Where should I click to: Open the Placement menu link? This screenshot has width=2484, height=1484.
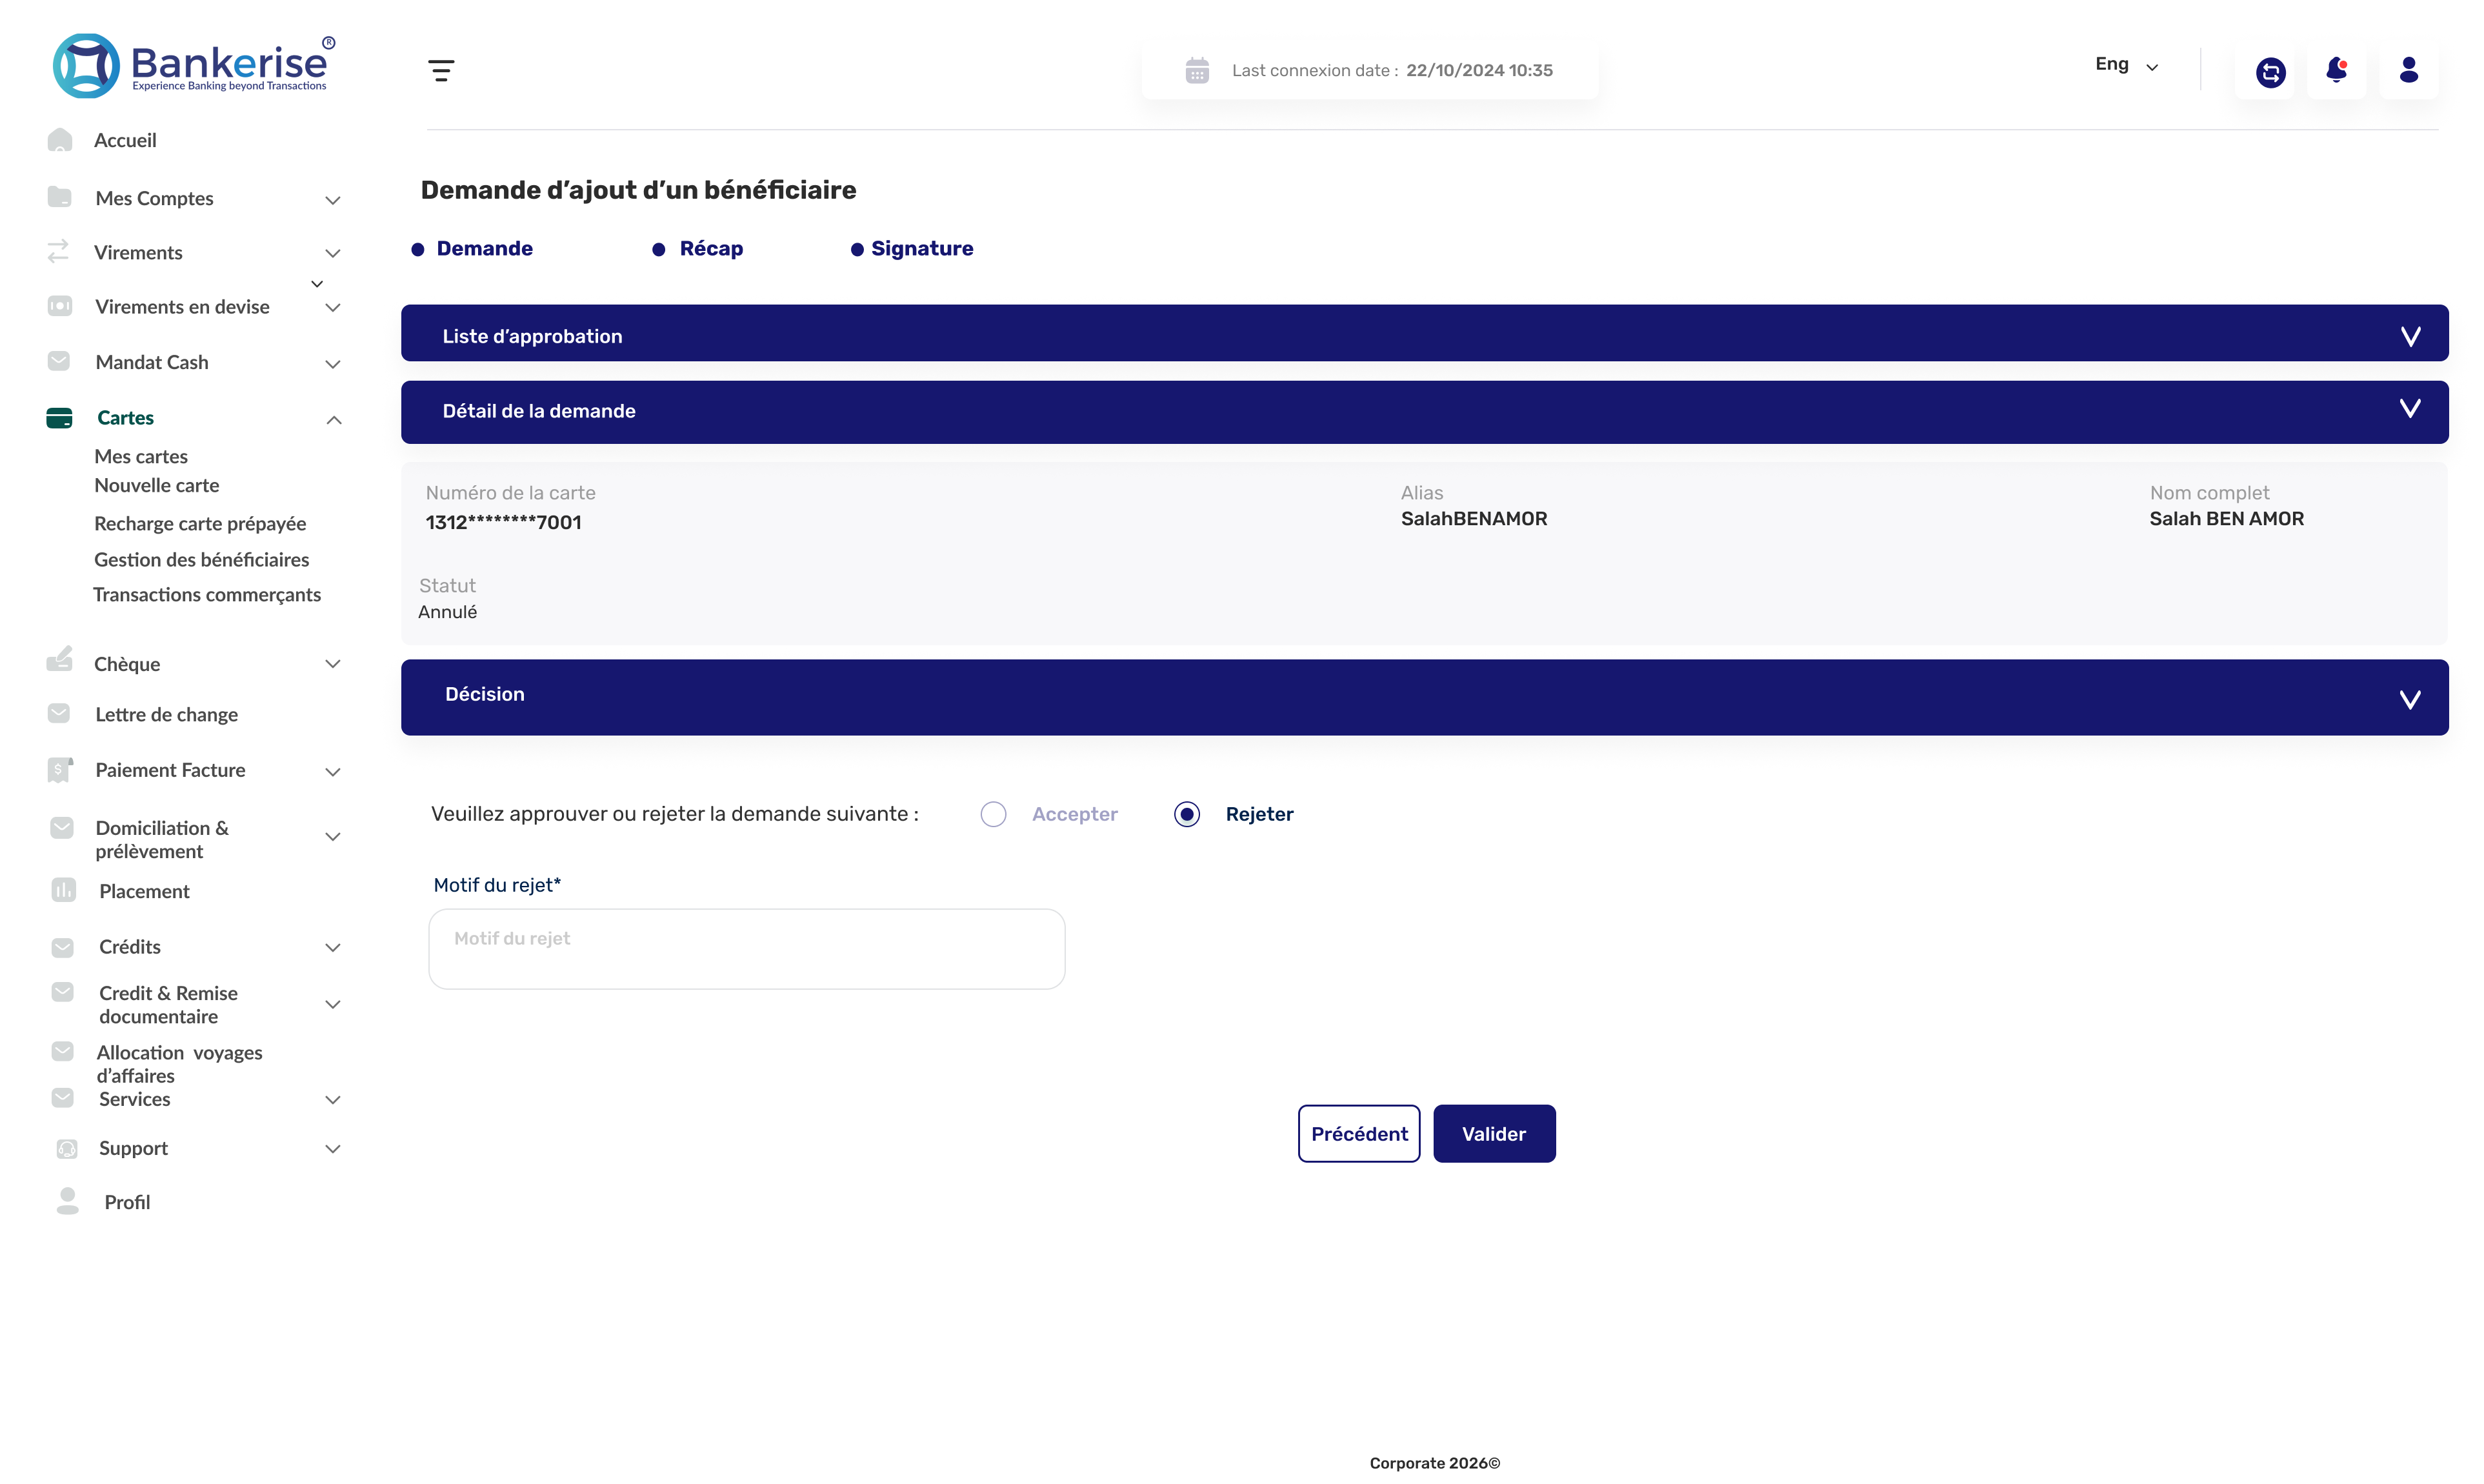click(144, 891)
